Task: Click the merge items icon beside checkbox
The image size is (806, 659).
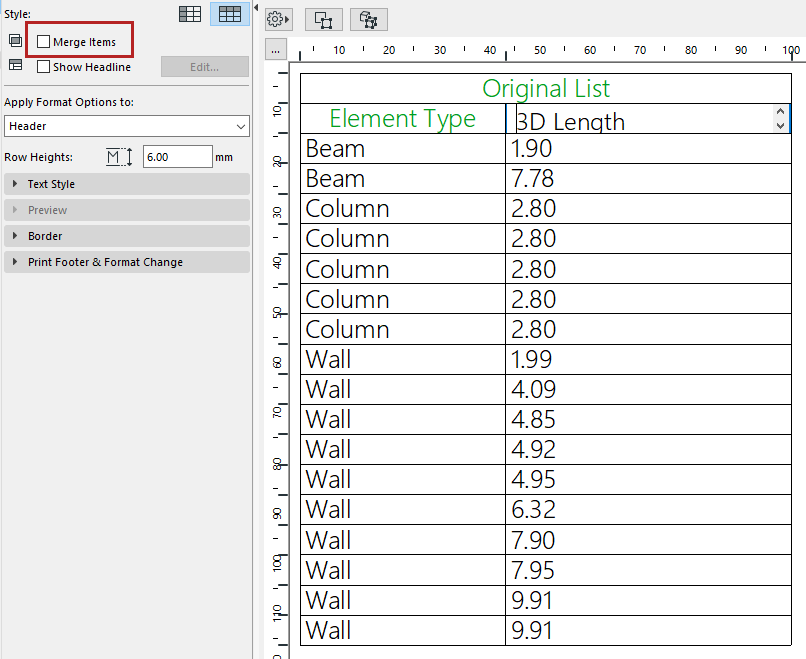Action: [15, 41]
